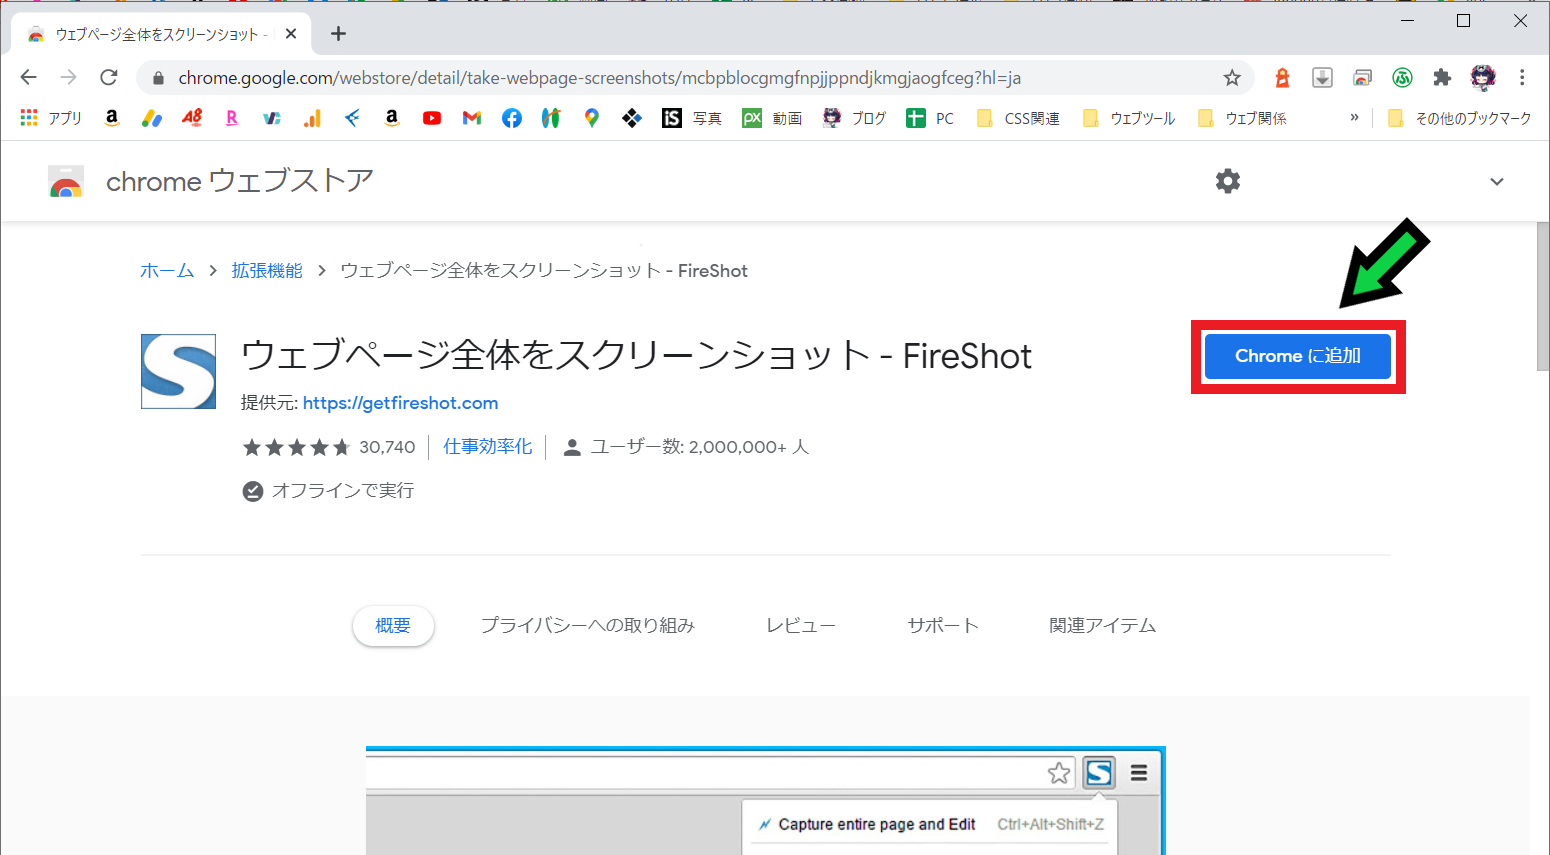The height and width of the screenshot is (855, 1550).
Task: Open the green circle ふ extension icon
Action: coord(1402,78)
